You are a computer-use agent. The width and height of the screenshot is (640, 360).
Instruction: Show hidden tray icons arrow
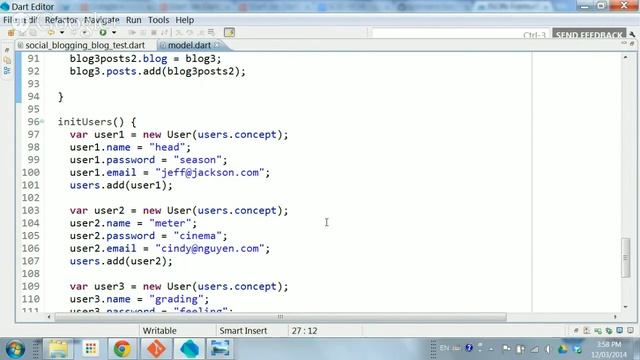pyautogui.click(x=491, y=349)
